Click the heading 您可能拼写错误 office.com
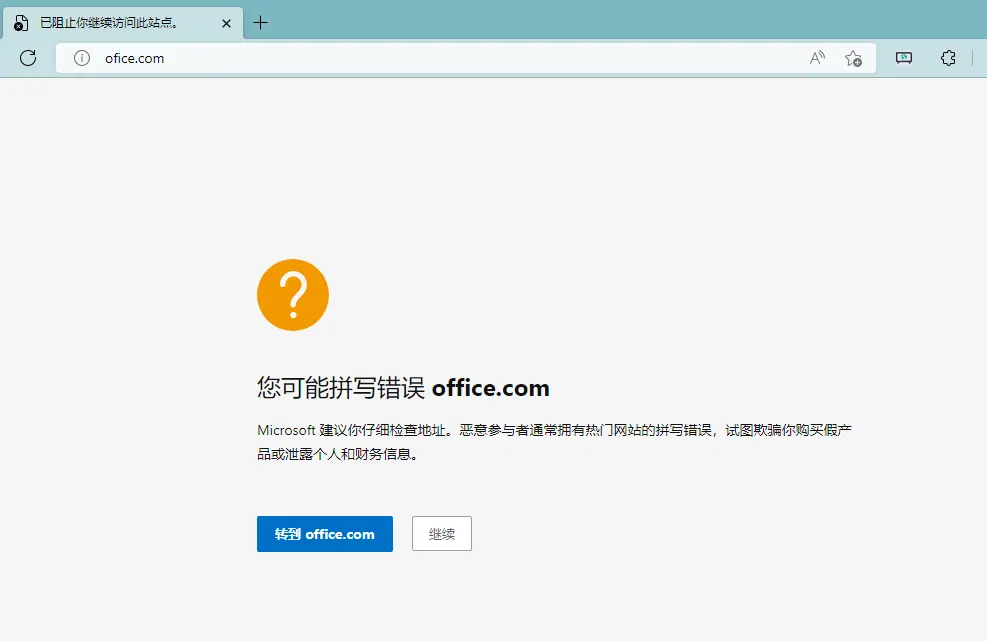 [403, 388]
